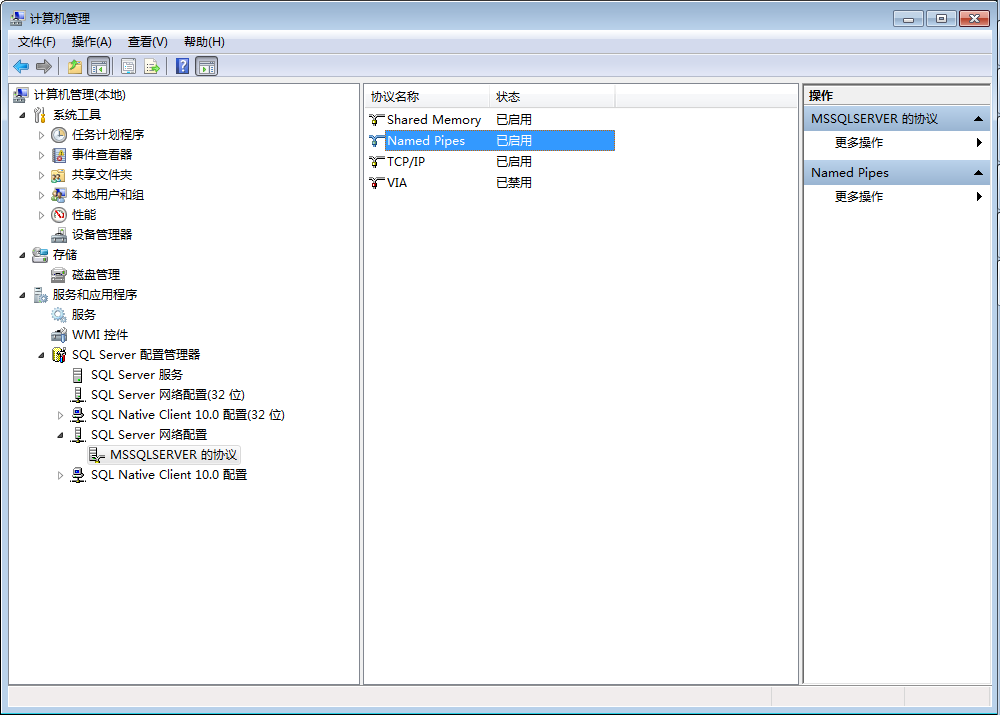Select 设备管理器 in the tree
The width and height of the screenshot is (1000, 715).
point(101,235)
